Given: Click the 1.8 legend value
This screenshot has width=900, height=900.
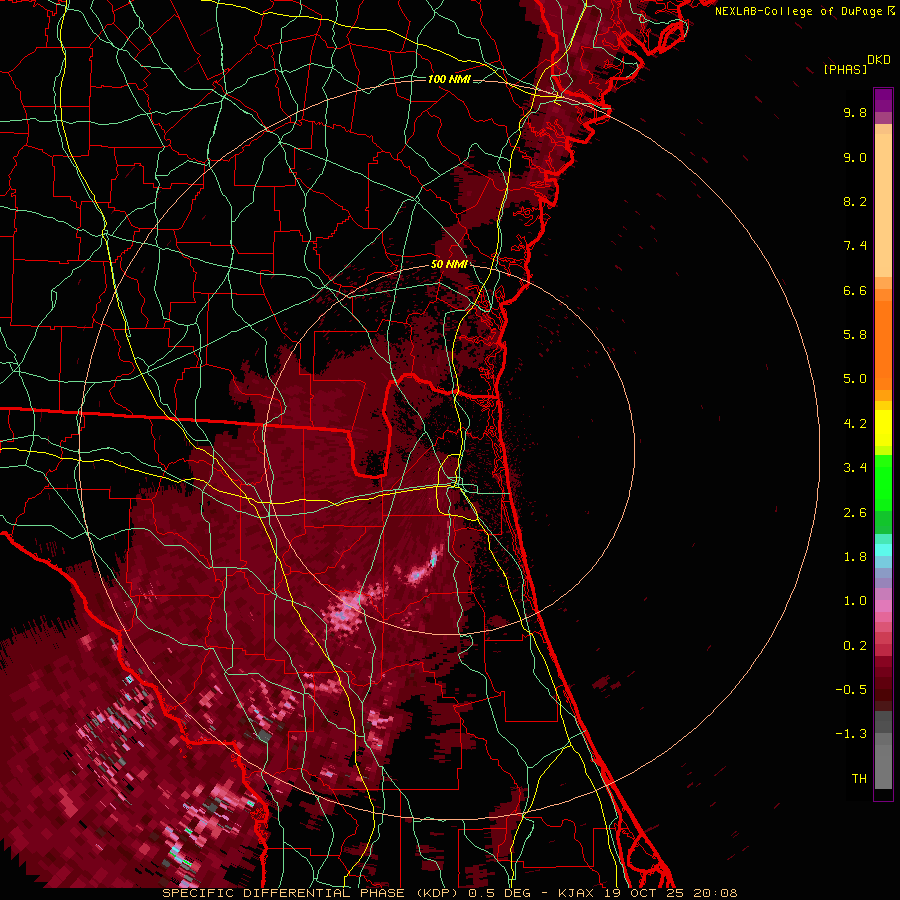Looking at the screenshot, I should 855,557.
